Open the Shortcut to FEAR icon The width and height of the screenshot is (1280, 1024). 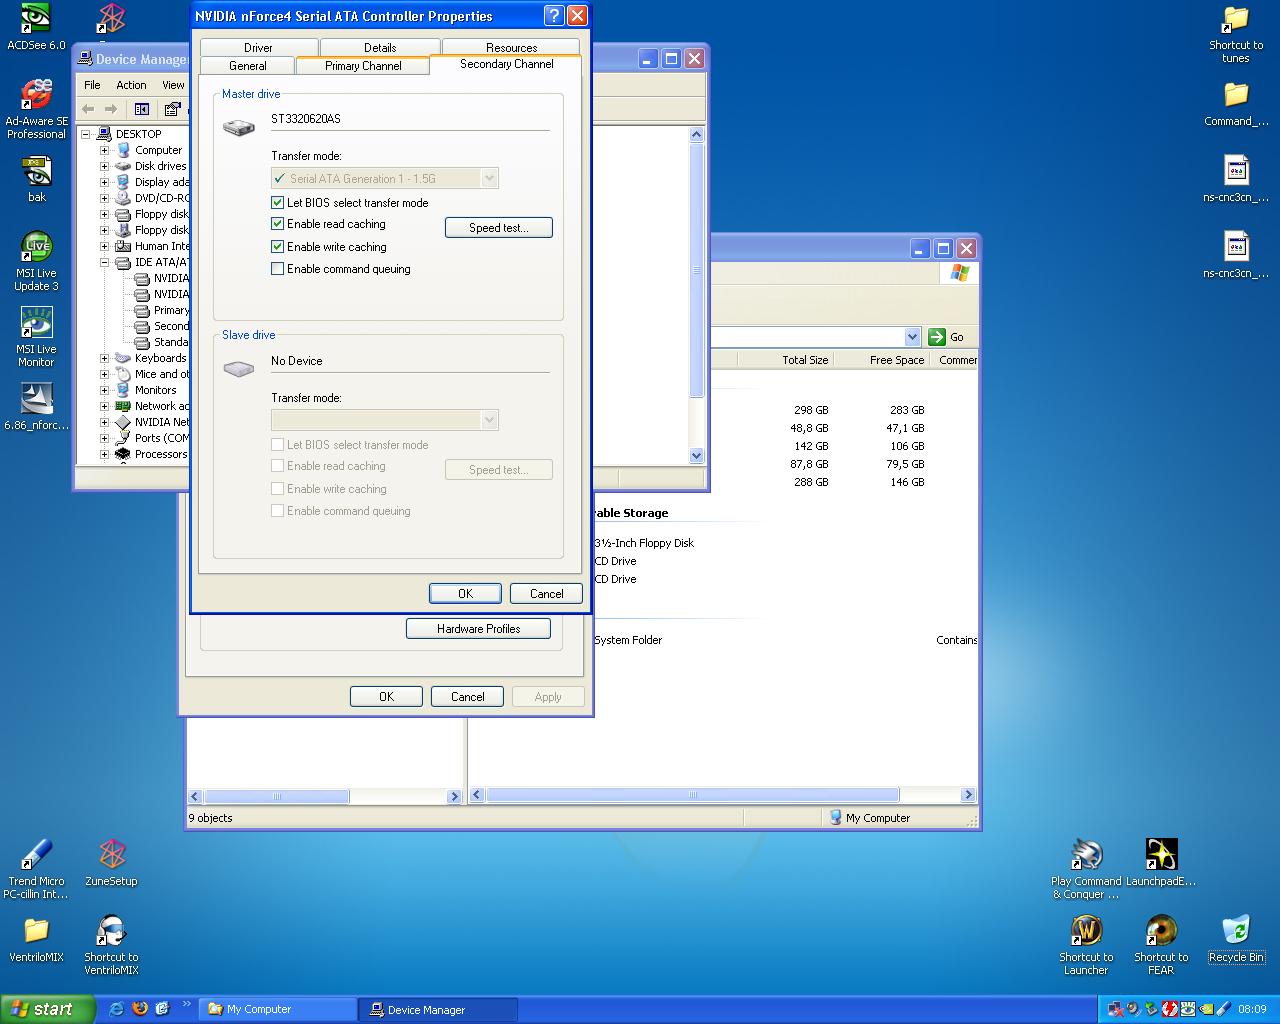[1161, 946]
